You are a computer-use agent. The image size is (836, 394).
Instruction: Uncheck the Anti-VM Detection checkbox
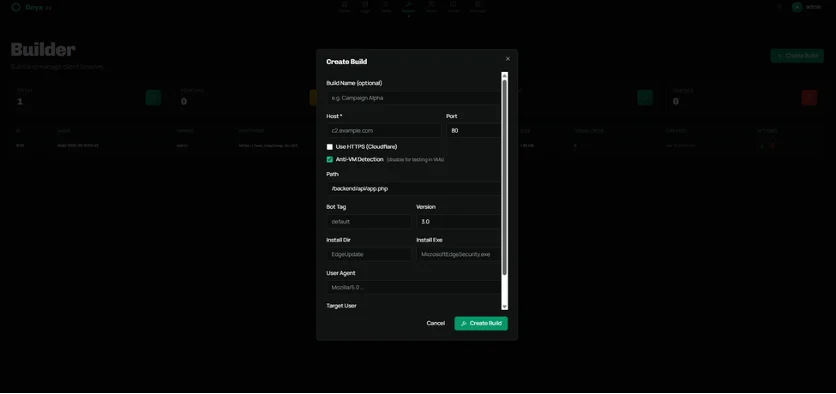click(329, 159)
